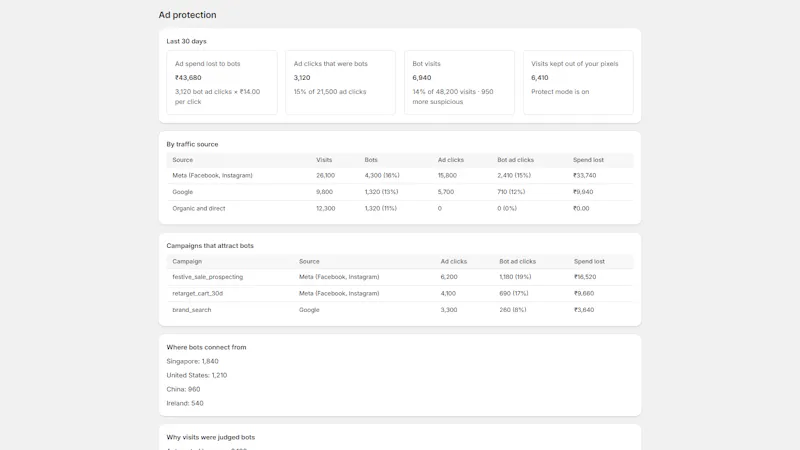Screen dimensions: 800x450
Task: Select the retarget_cart_30d campaign
Action: (x=197, y=293)
